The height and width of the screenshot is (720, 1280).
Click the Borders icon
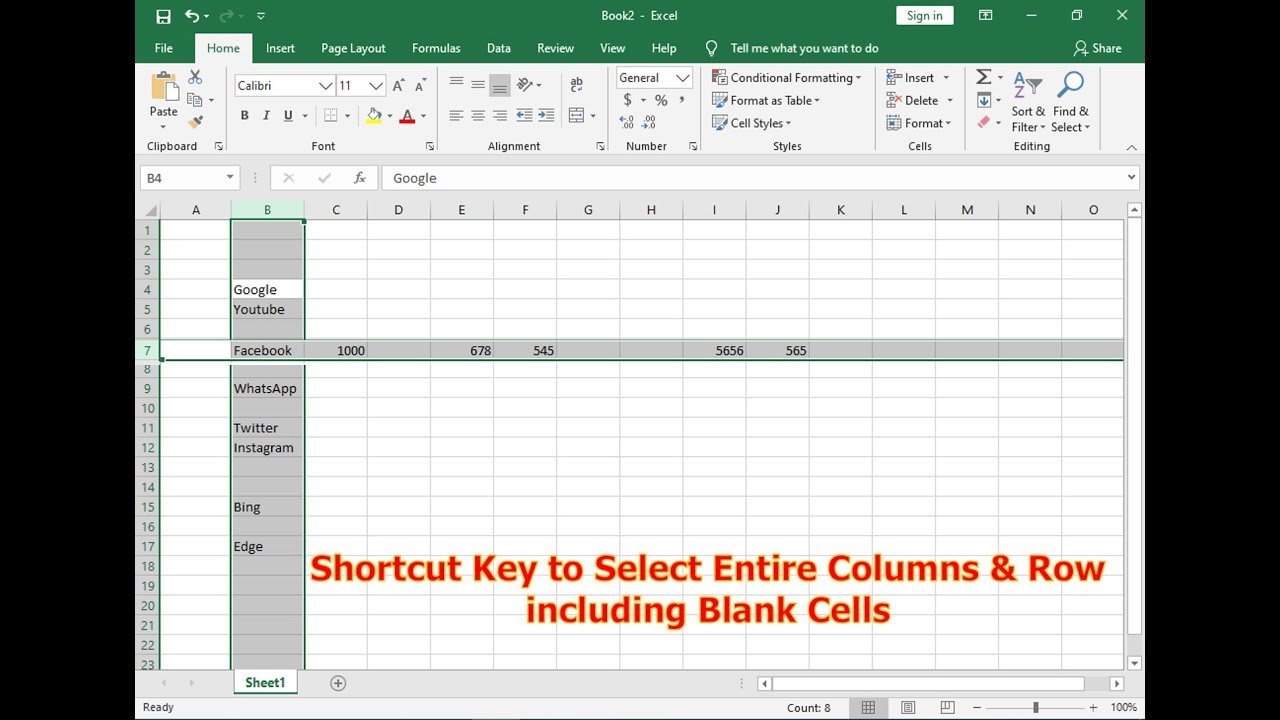330,116
